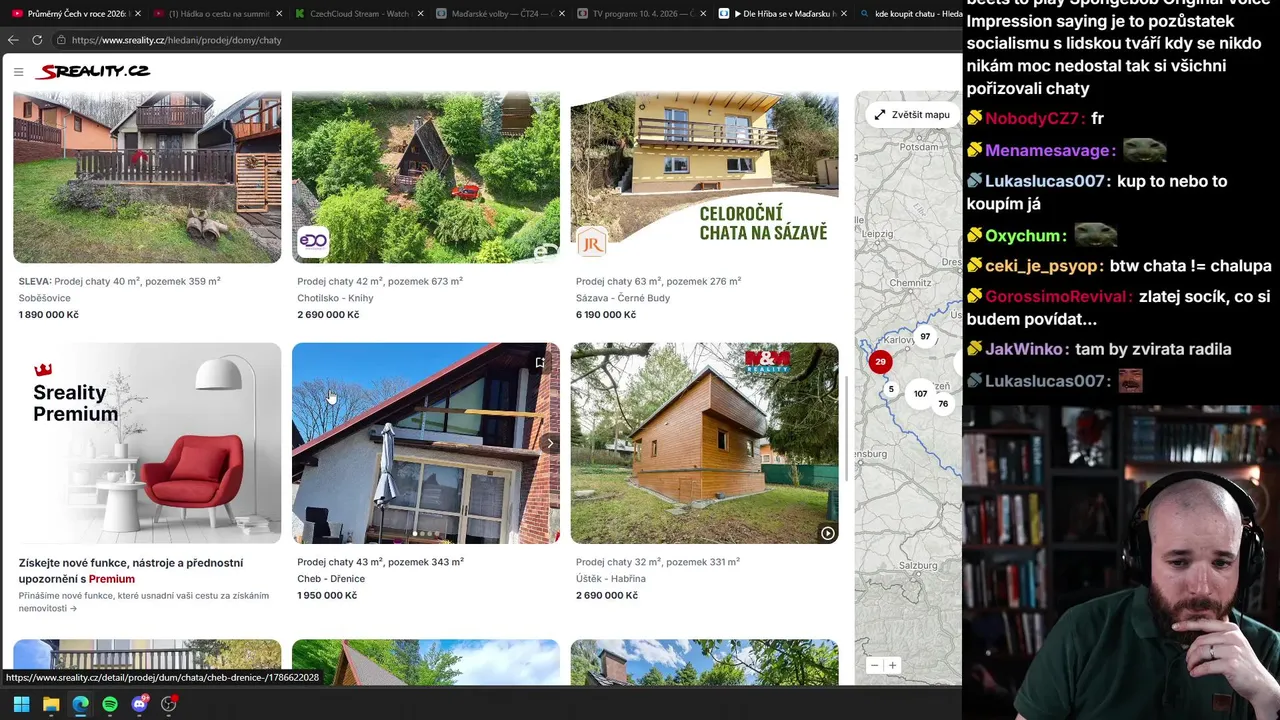Open File Explorer from the taskbar
The width and height of the screenshot is (1280, 720).
point(51,704)
